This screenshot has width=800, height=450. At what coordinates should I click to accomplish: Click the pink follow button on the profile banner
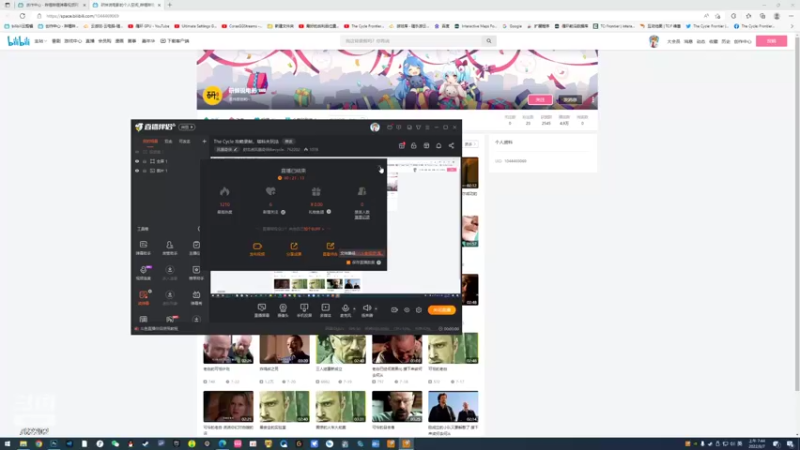click(x=540, y=99)
